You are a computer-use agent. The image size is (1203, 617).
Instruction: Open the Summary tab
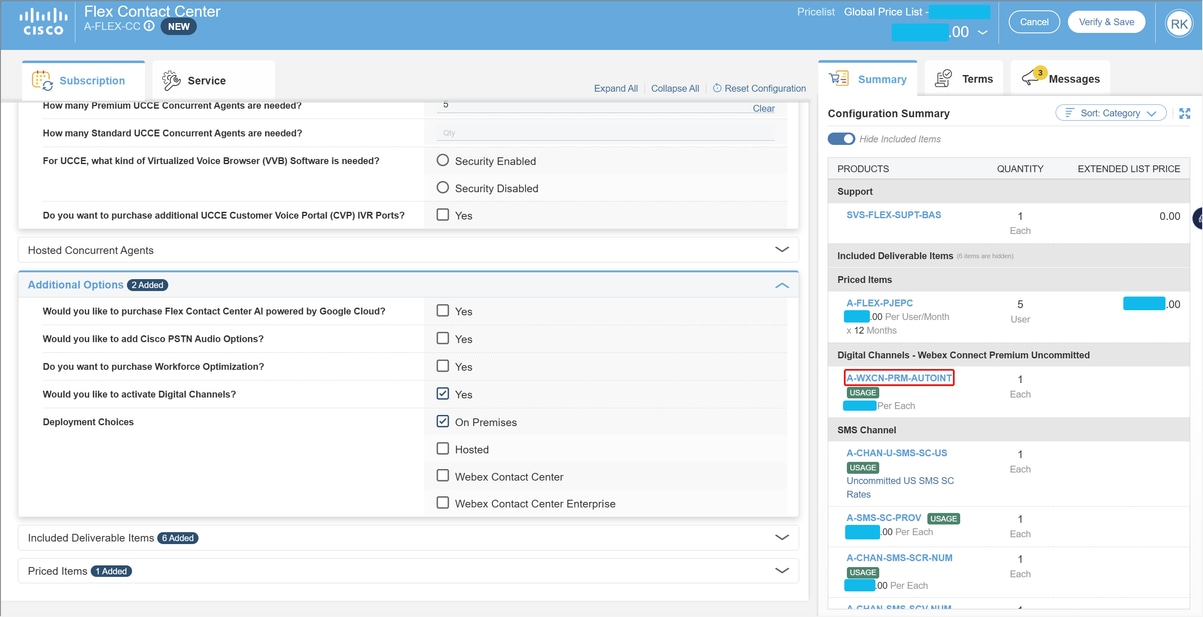coord(869,79)
